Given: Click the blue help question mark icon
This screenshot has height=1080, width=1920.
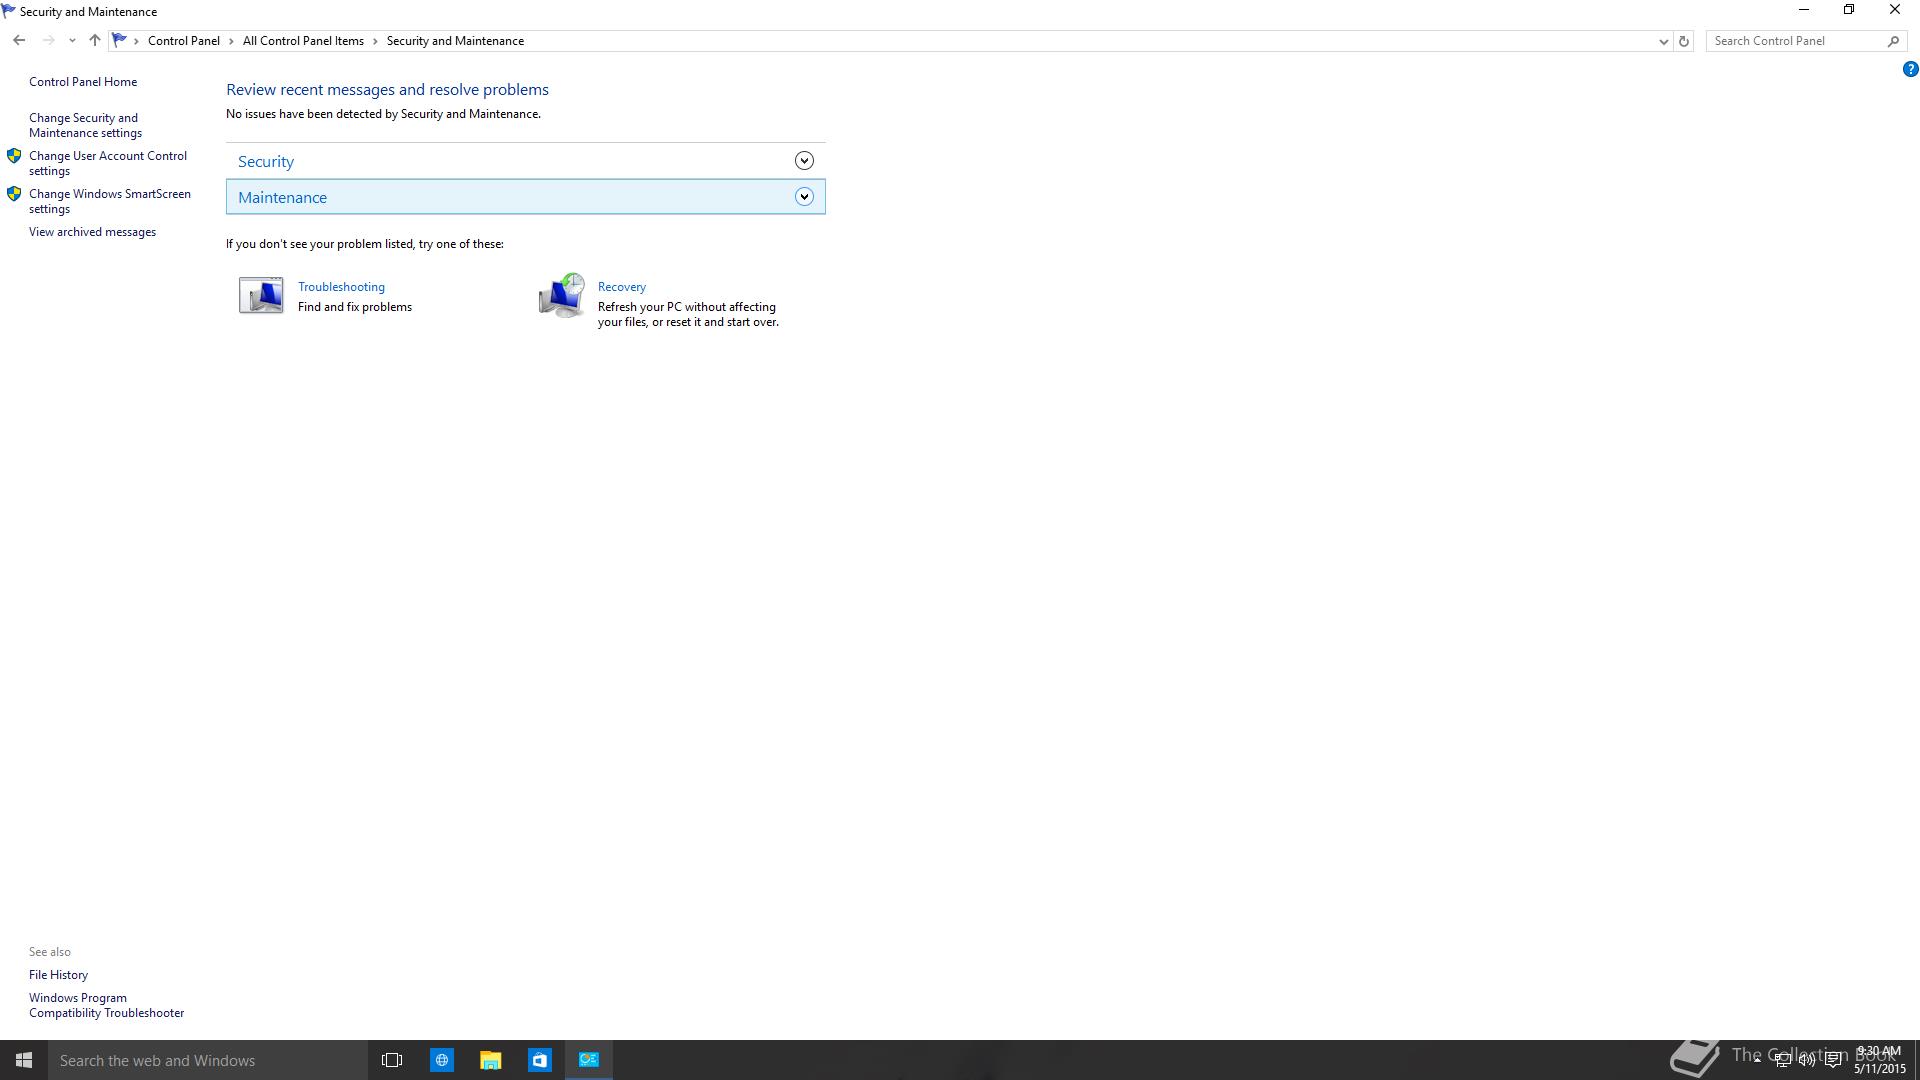Looking at the screenshot, I should tap(1910, 69).
